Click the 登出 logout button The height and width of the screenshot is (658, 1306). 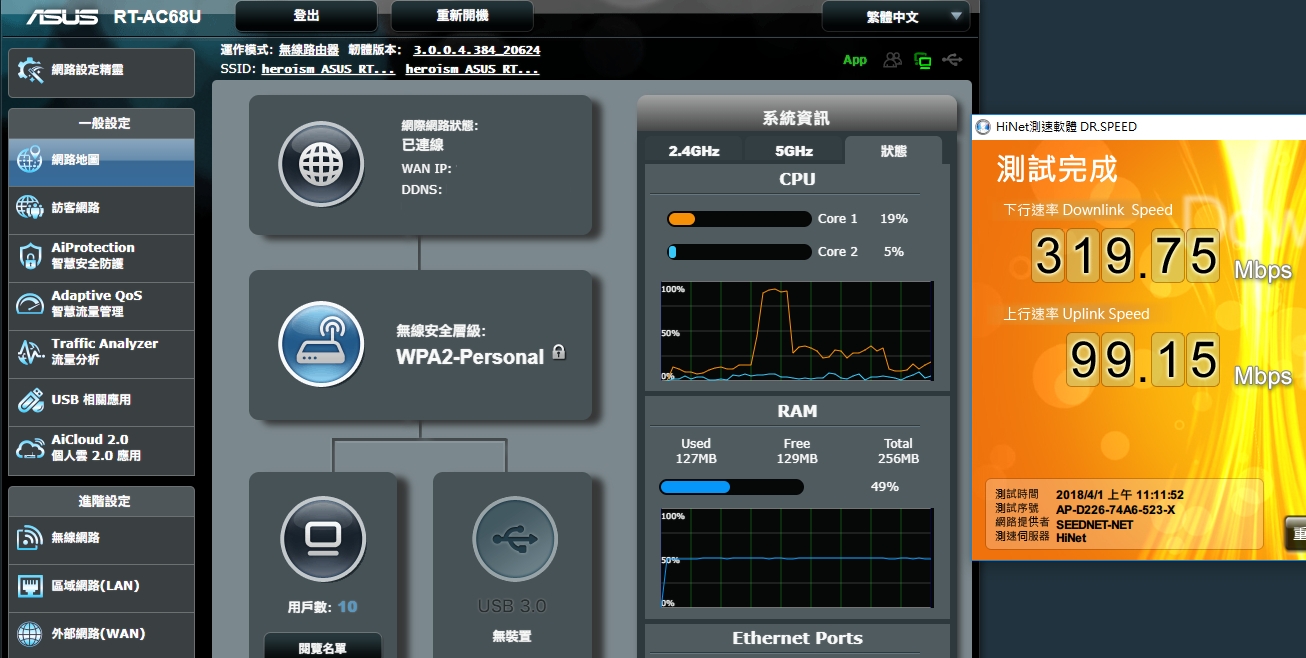[x=307, y=16]
